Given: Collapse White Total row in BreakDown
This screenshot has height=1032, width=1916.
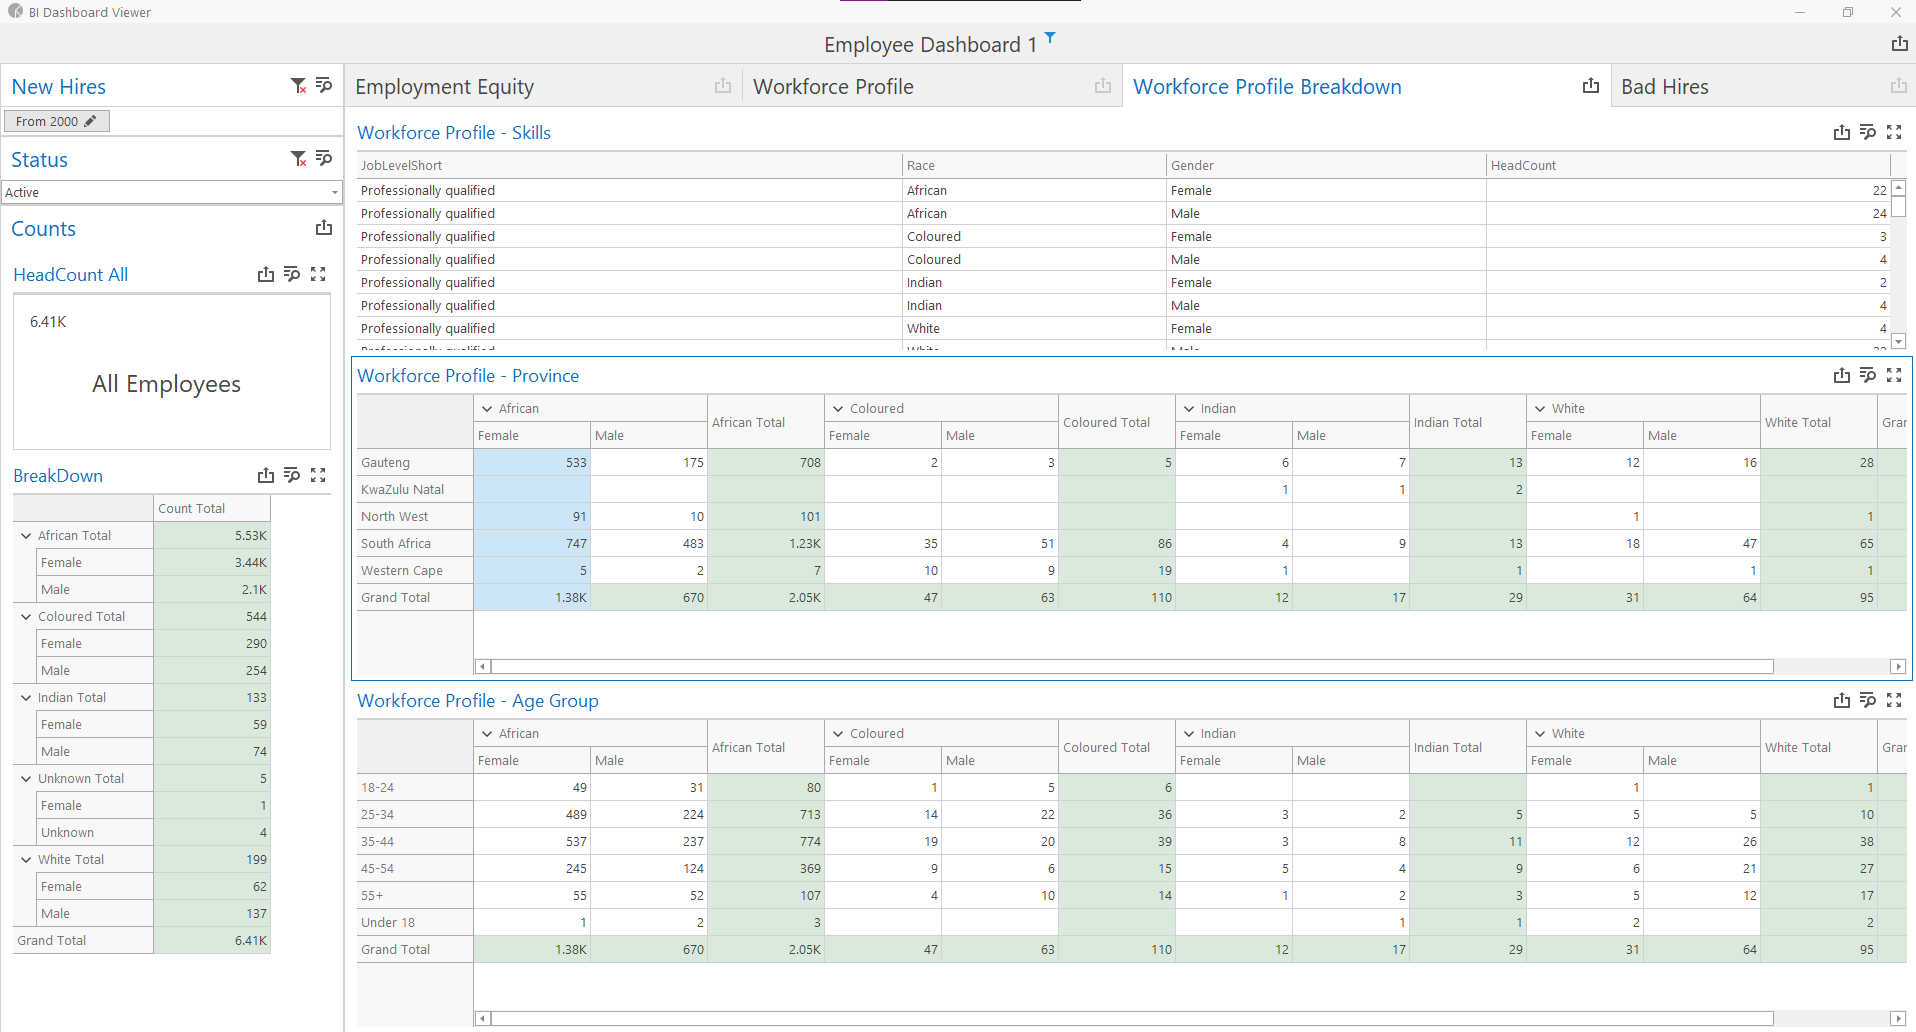Looking at the screenshot, I should [x=26, y=860].
